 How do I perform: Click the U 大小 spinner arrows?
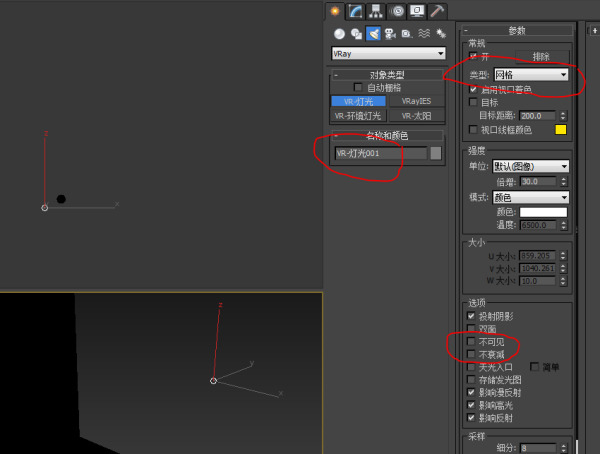(563, 256)
